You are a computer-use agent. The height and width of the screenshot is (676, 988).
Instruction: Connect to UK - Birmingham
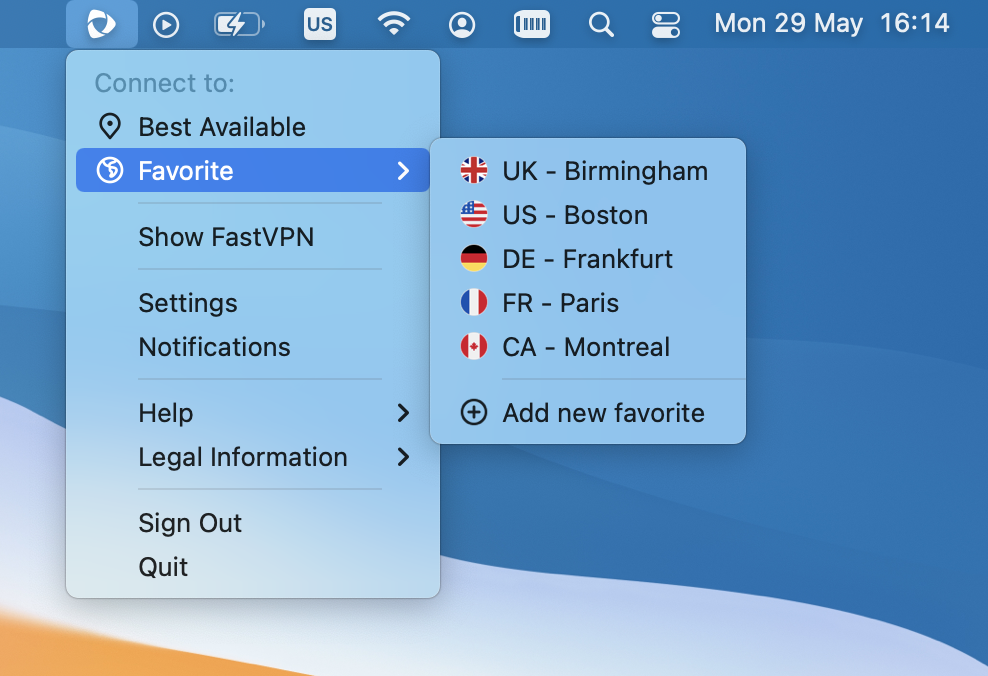click(x=588, y=171)
